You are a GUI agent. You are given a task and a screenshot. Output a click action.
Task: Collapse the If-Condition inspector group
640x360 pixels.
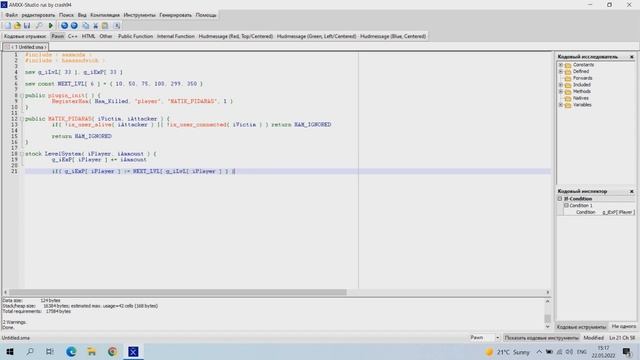tap(560, 199)
